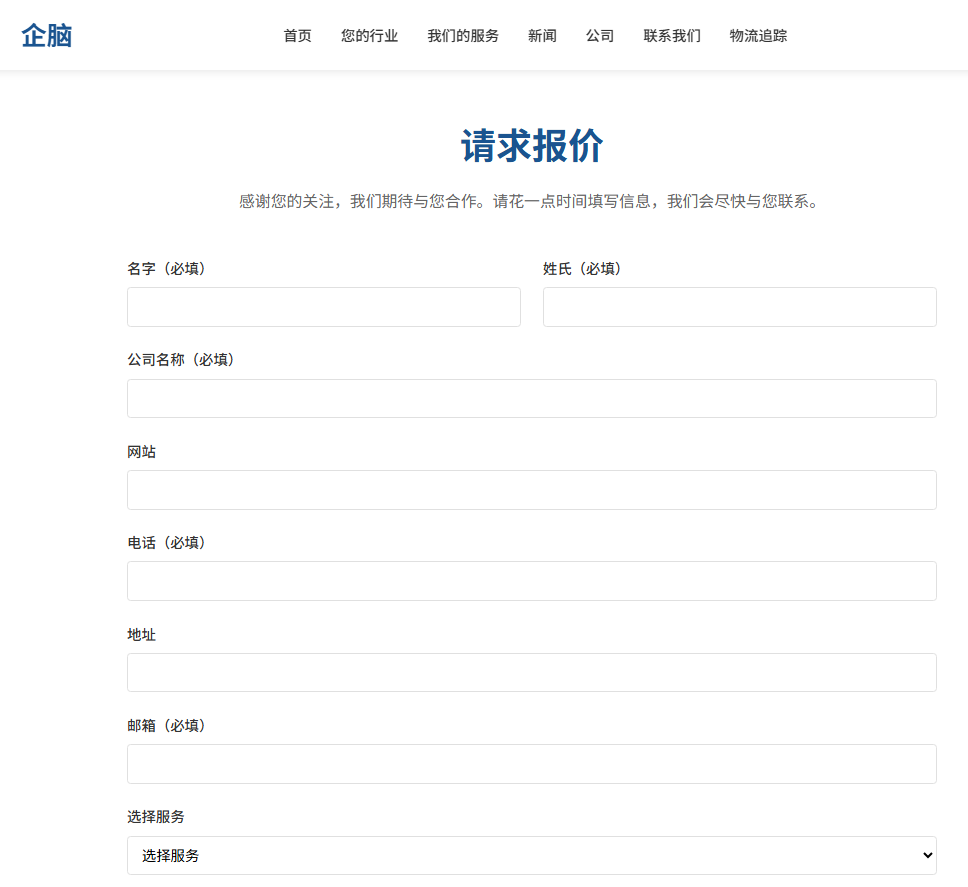
Task: Click the 网站 input field
Action: [531, 490]
